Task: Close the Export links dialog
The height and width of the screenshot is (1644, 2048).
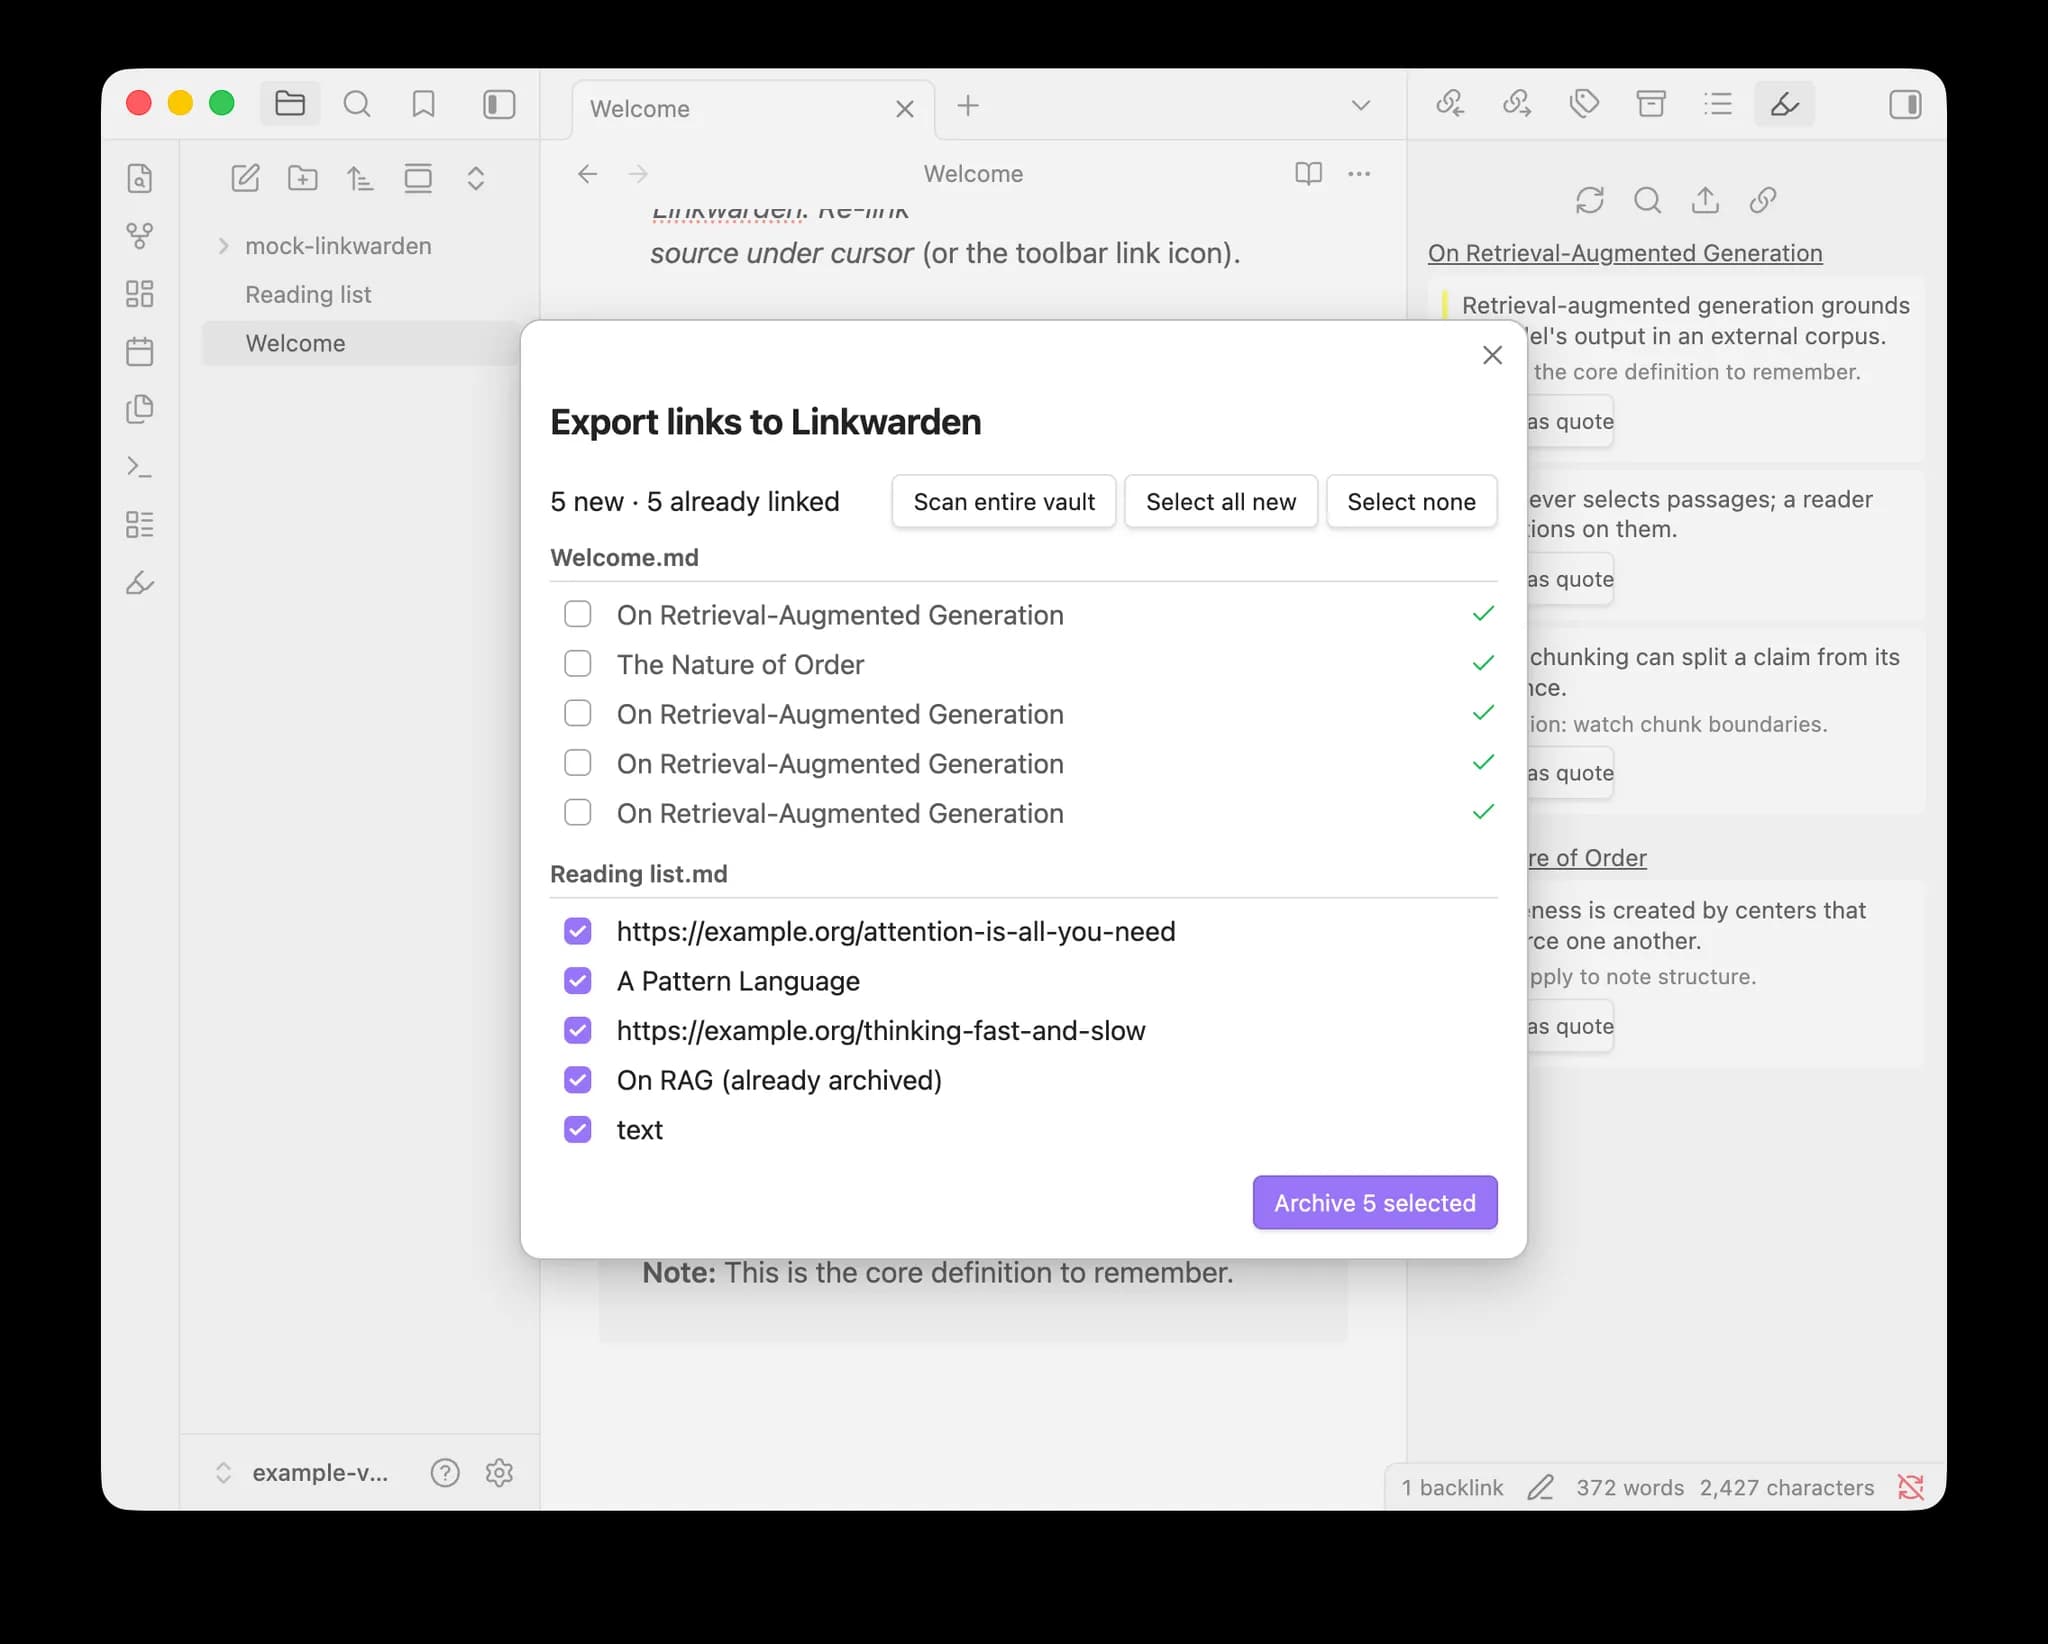Action: coord(1493,355)
